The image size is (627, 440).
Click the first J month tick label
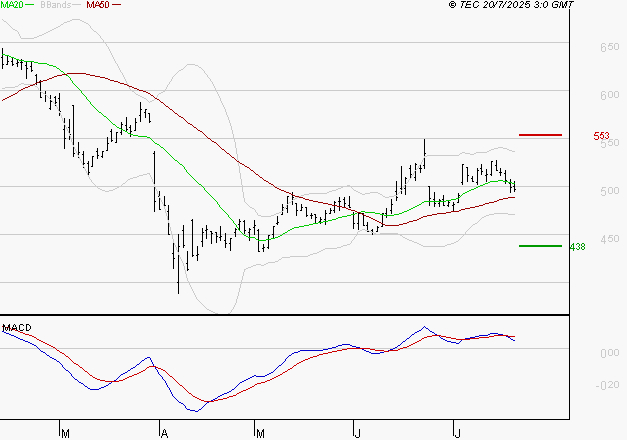tap(358, 434)
